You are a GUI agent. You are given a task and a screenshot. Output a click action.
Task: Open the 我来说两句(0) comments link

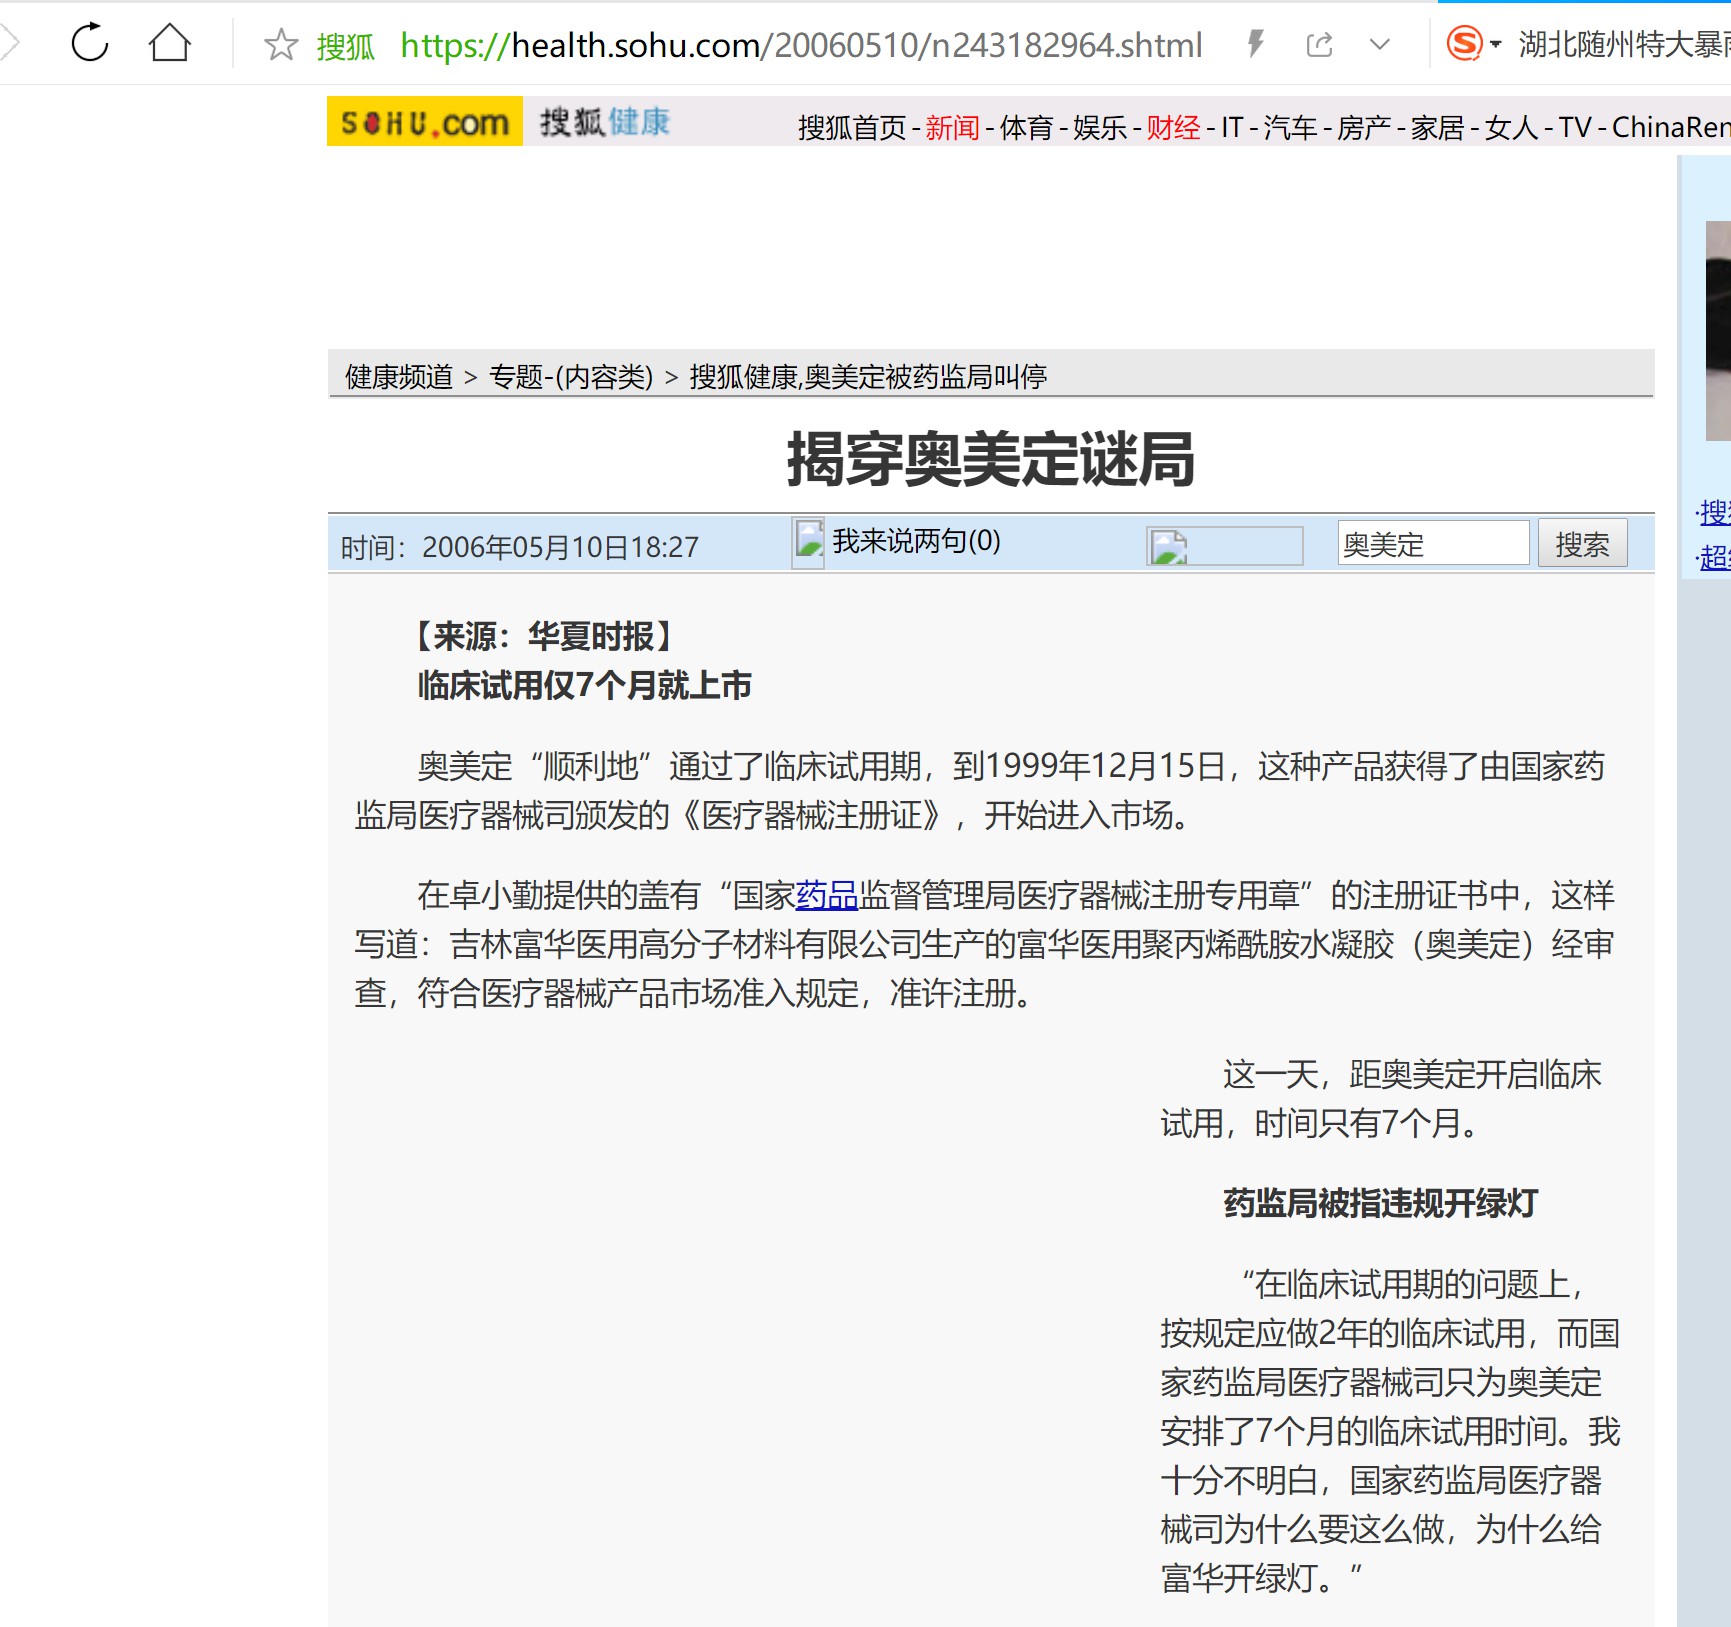tap(916, 541)
